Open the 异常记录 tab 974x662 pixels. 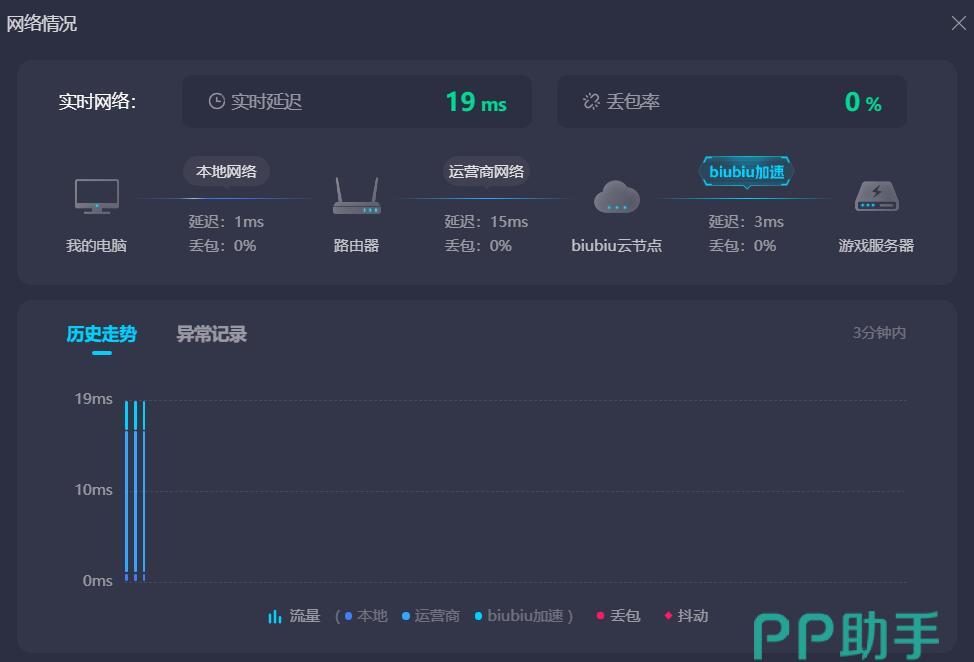[211, 334]
